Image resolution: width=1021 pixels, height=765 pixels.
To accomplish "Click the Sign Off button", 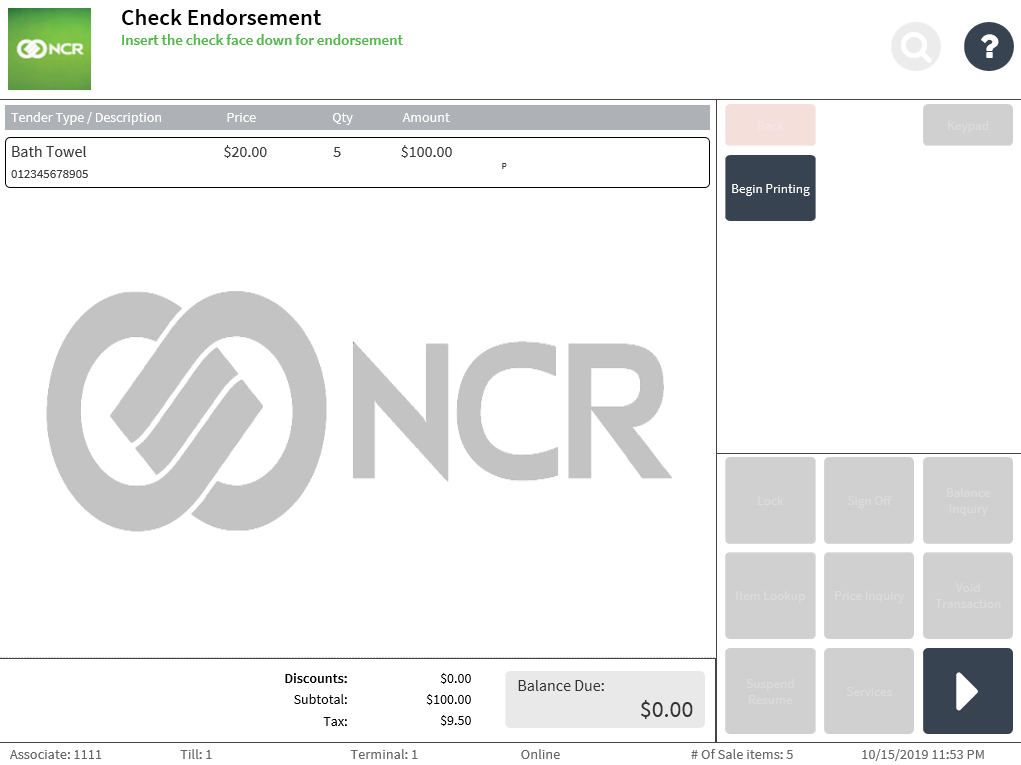I will tap(869, 500).
